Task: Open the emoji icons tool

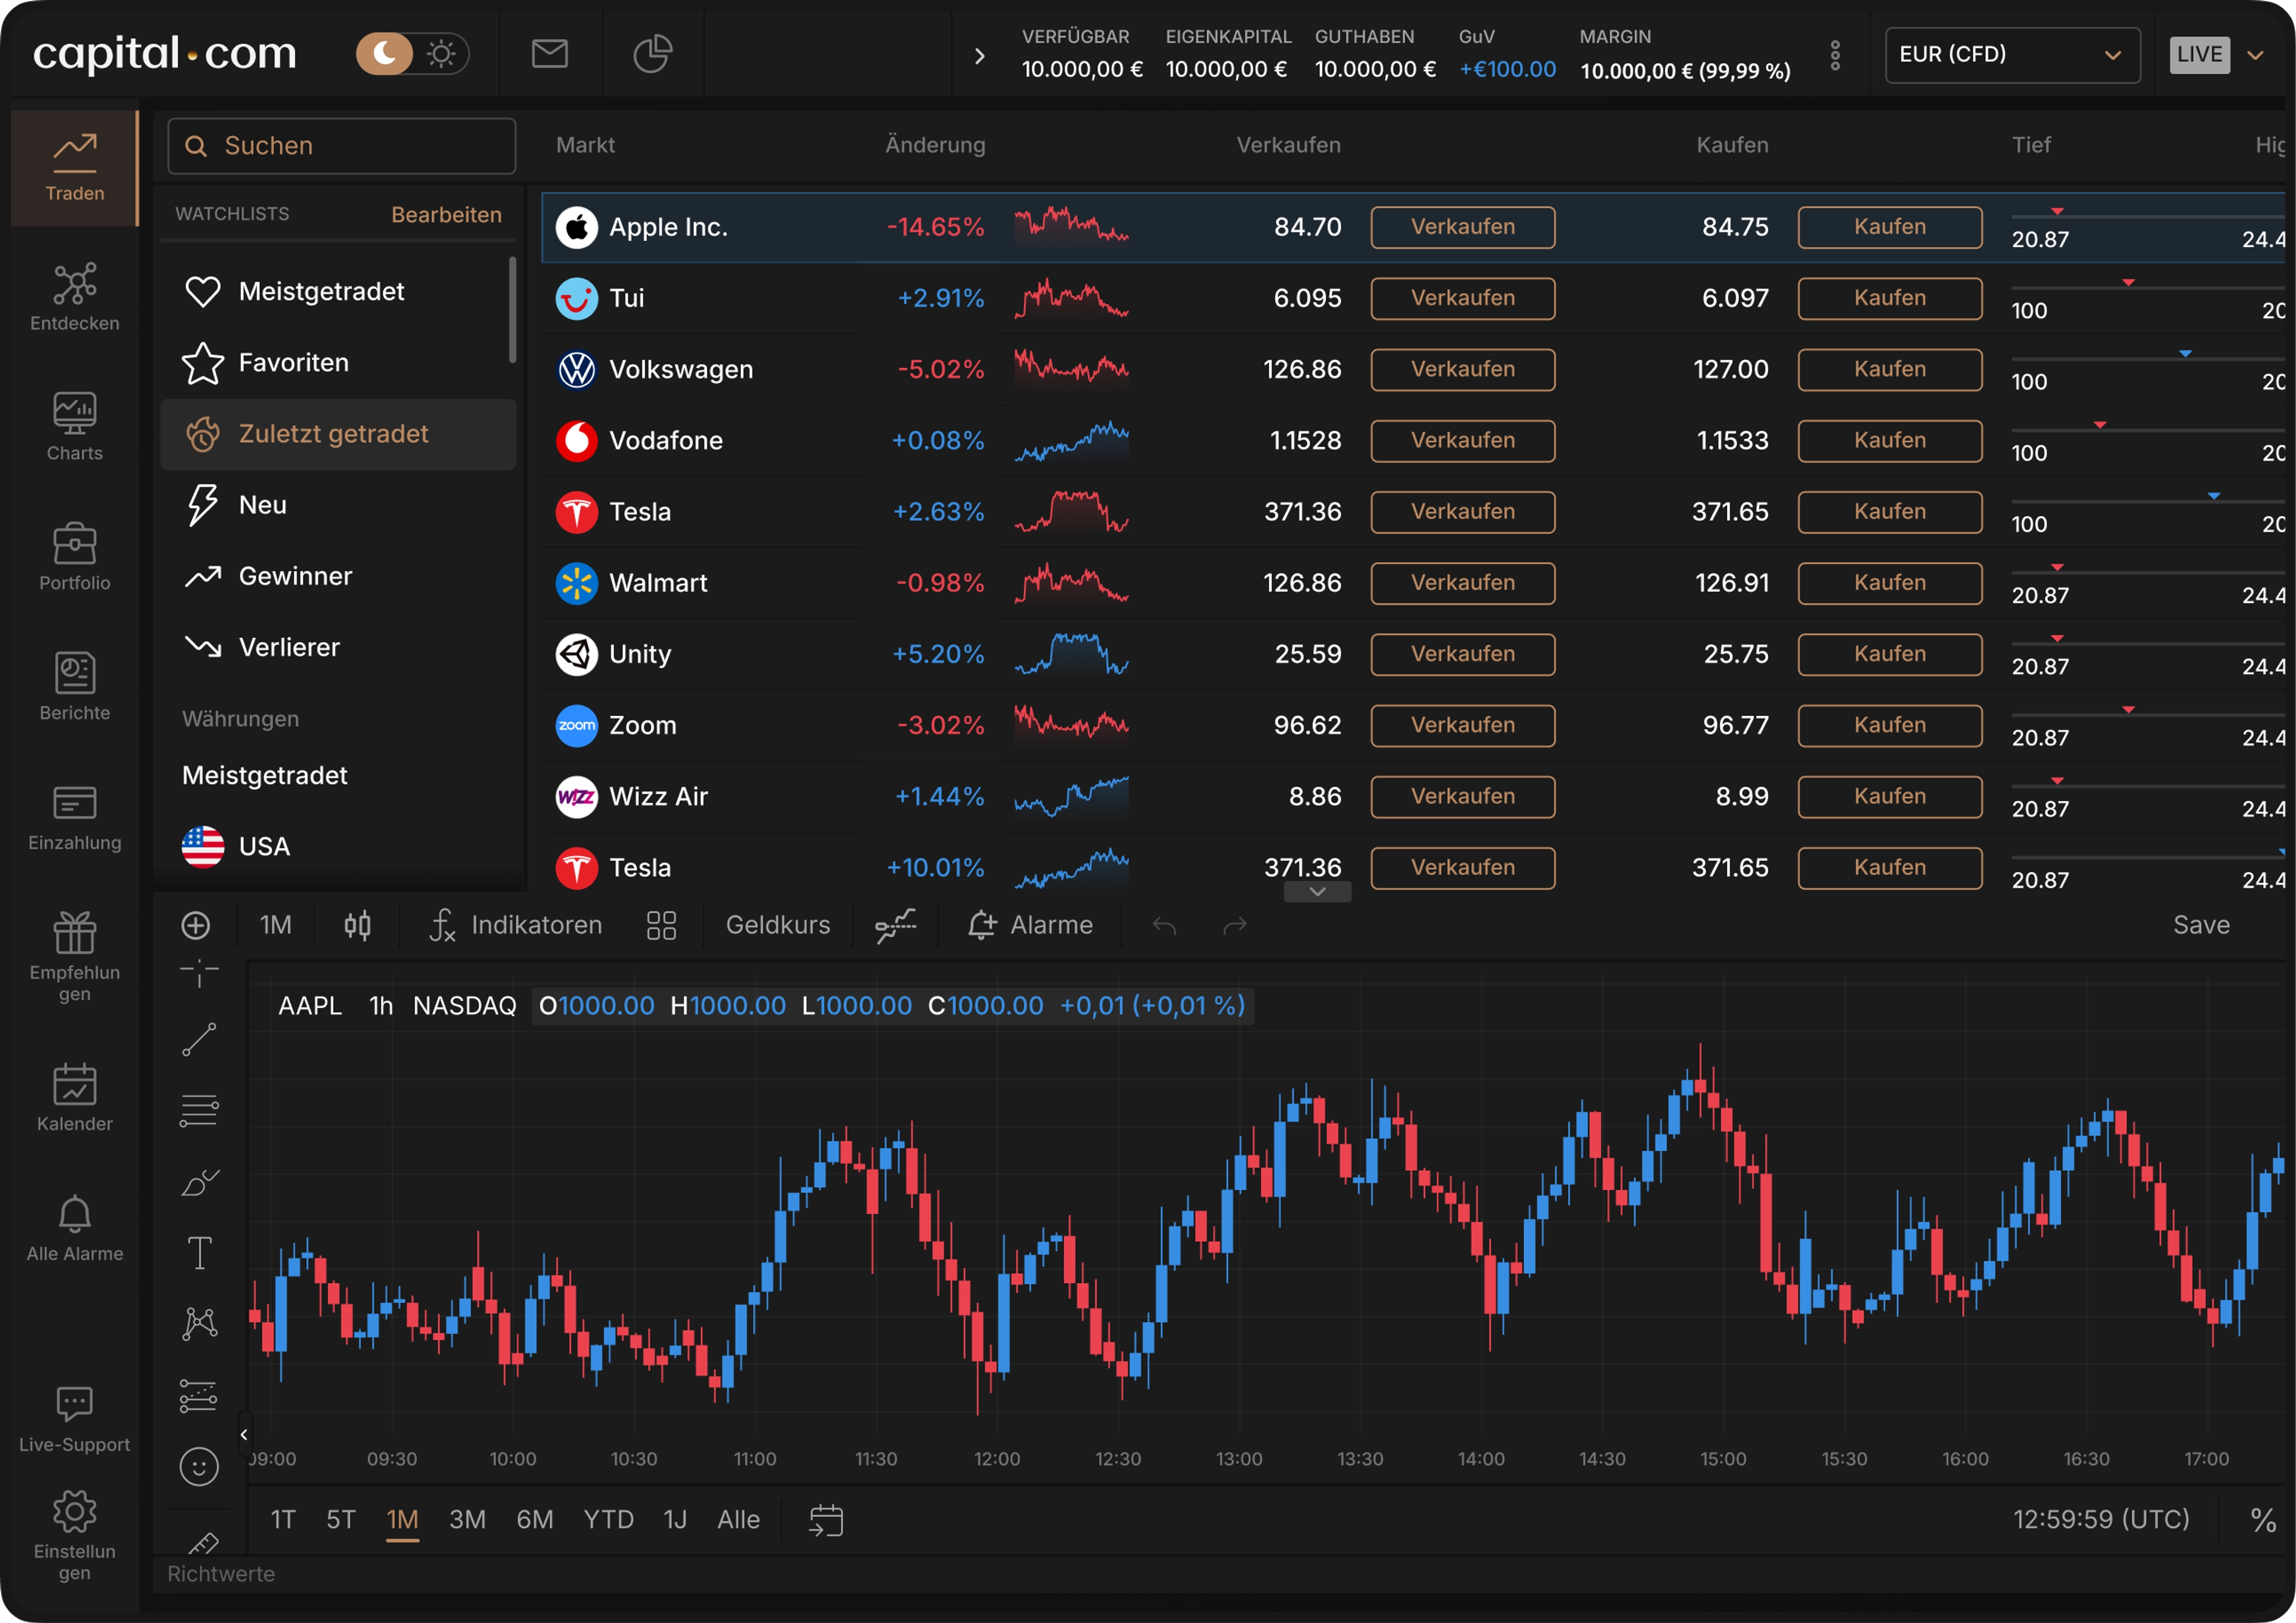Action: point(199,1467)
